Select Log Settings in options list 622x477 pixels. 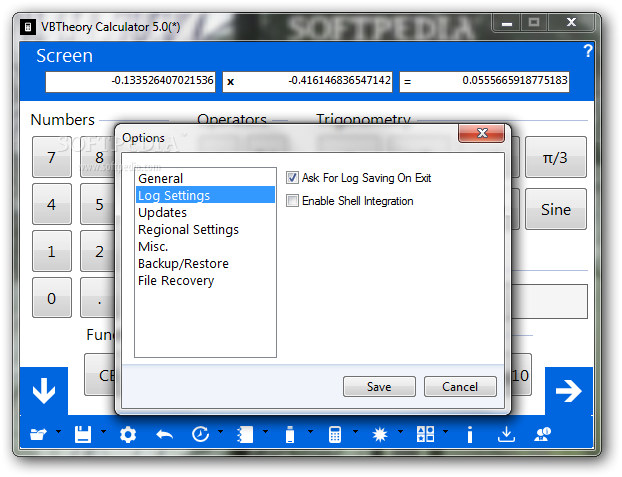205,195
